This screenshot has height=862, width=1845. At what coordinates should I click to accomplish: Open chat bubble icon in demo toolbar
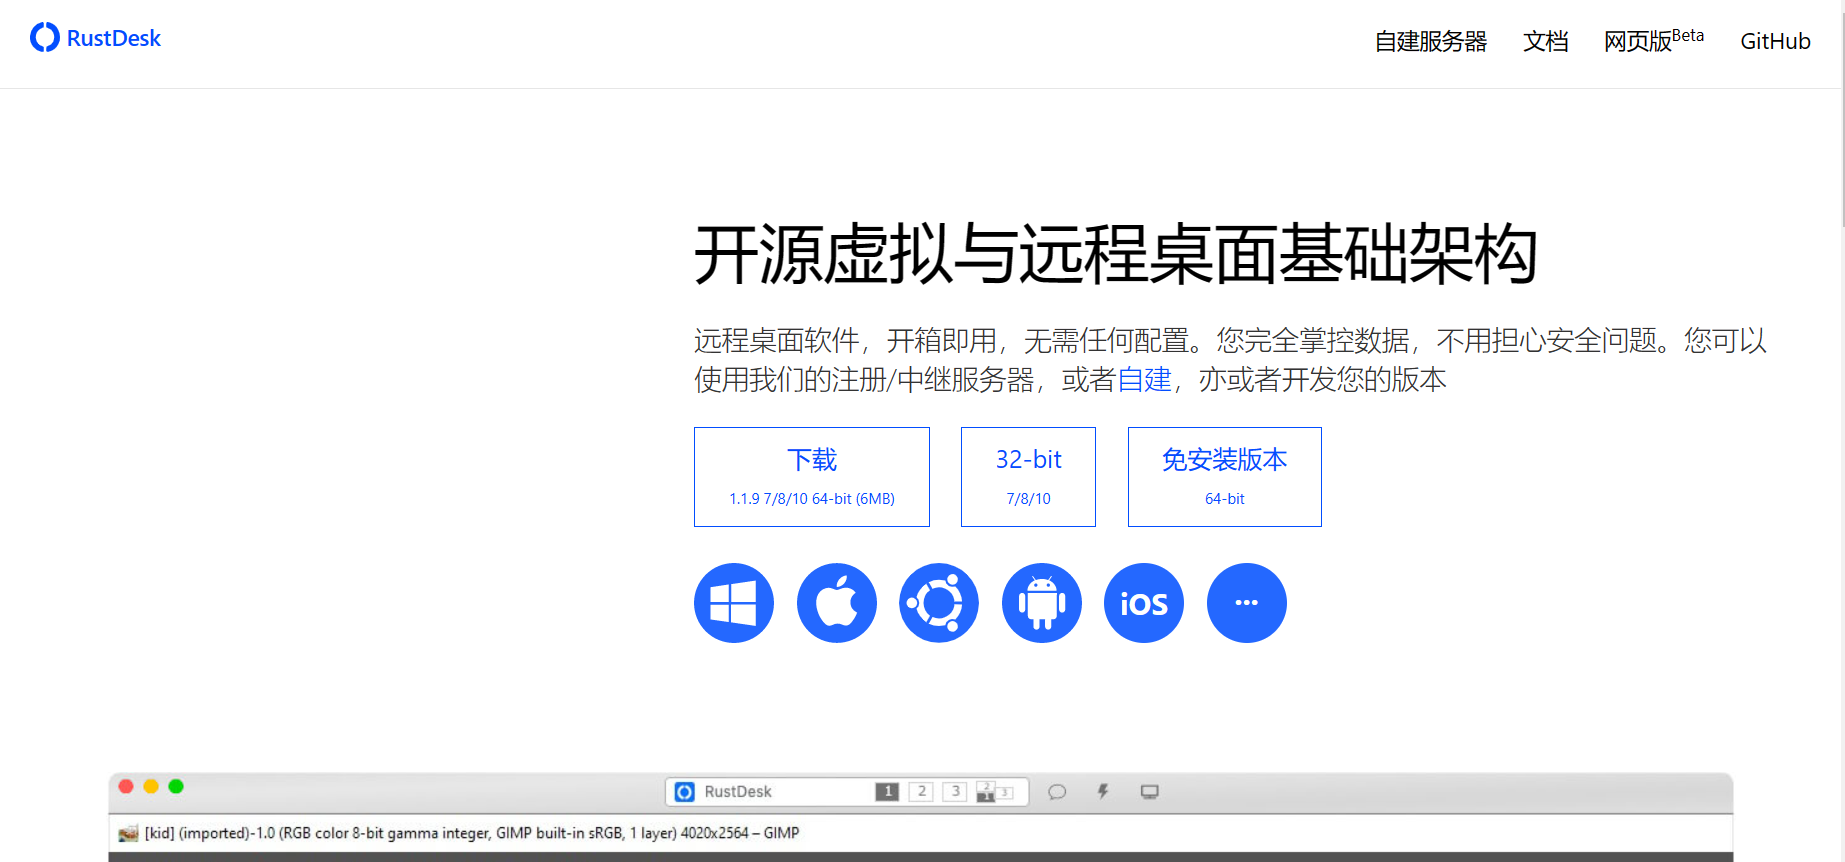pos(1057,792)
